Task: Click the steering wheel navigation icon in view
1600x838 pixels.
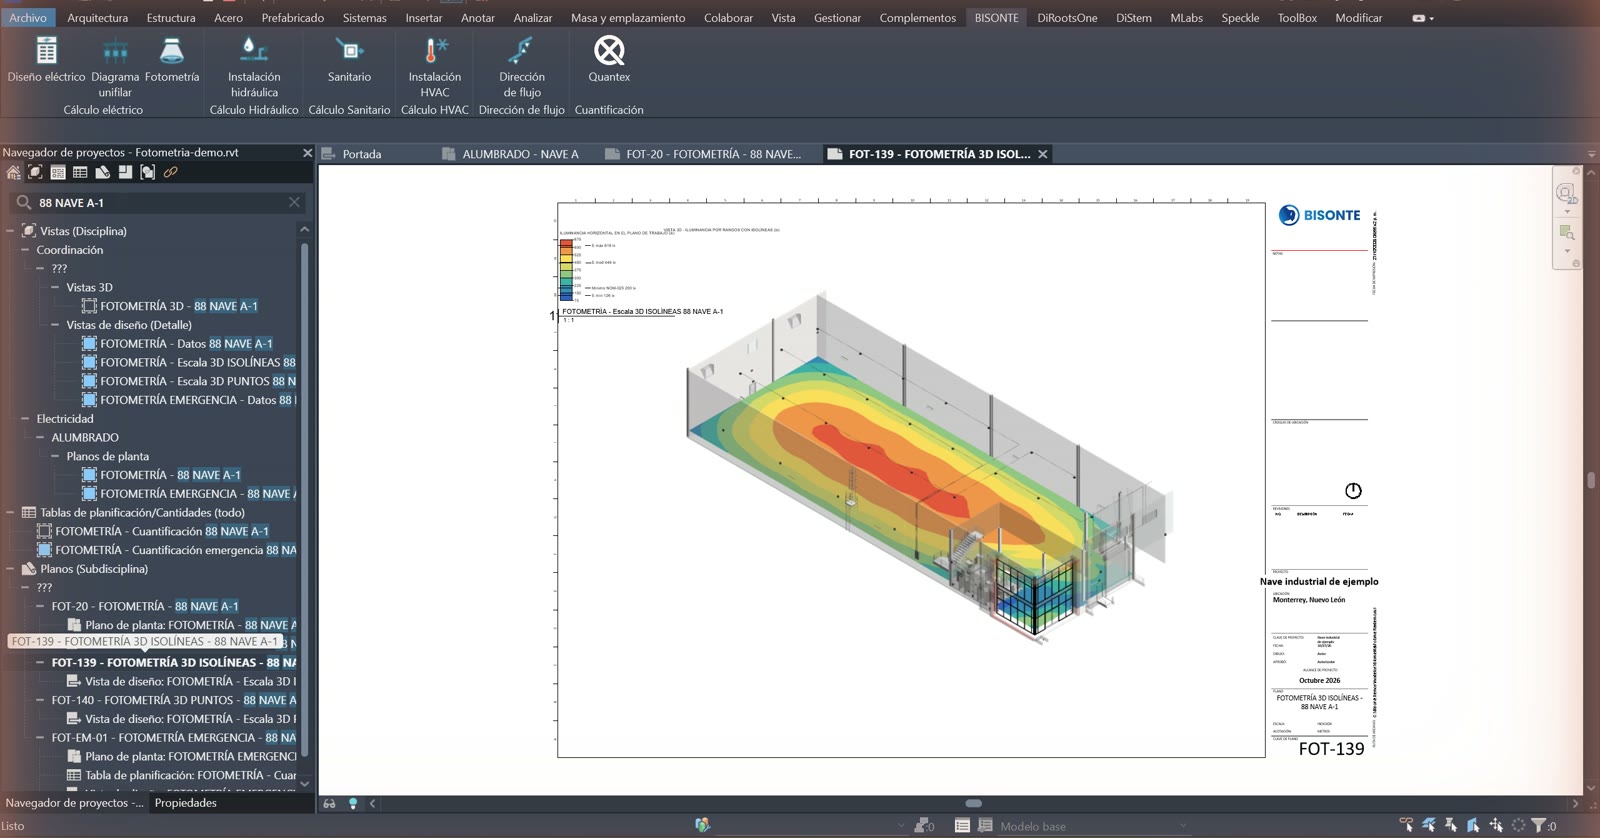Action: coord(1566,192)
